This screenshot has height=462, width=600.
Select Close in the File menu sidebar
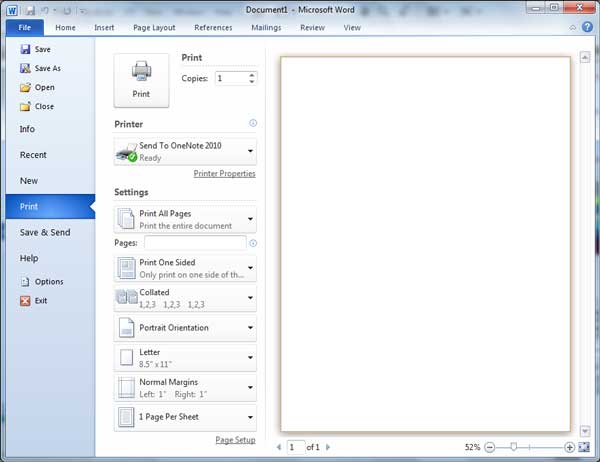tap(37, 107)
